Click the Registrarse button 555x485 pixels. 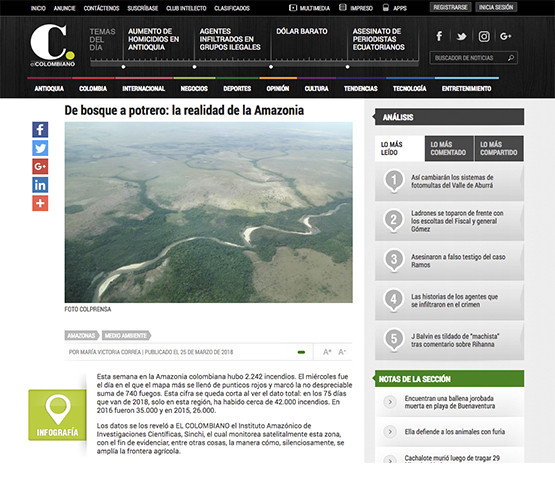(450, 7)
